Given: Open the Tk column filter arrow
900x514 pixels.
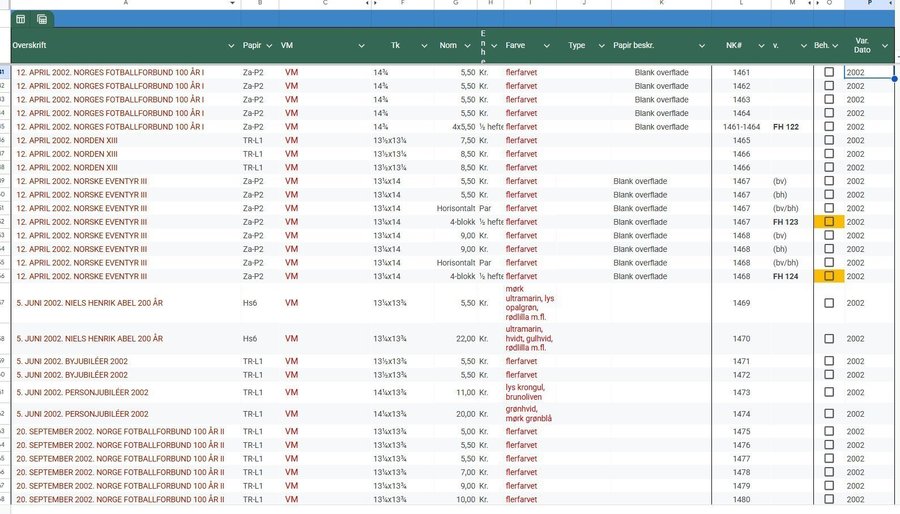Looking at the screenshot, I should (424, 46).
